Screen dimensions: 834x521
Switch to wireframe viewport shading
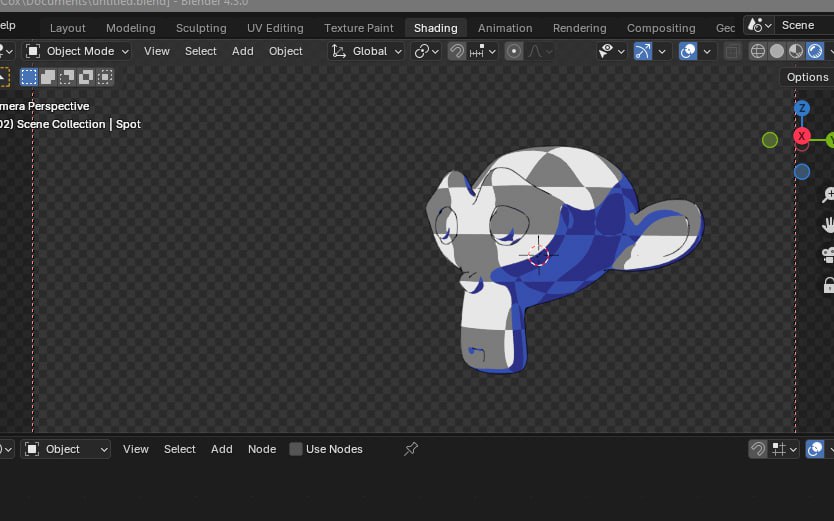coord(758,51)
